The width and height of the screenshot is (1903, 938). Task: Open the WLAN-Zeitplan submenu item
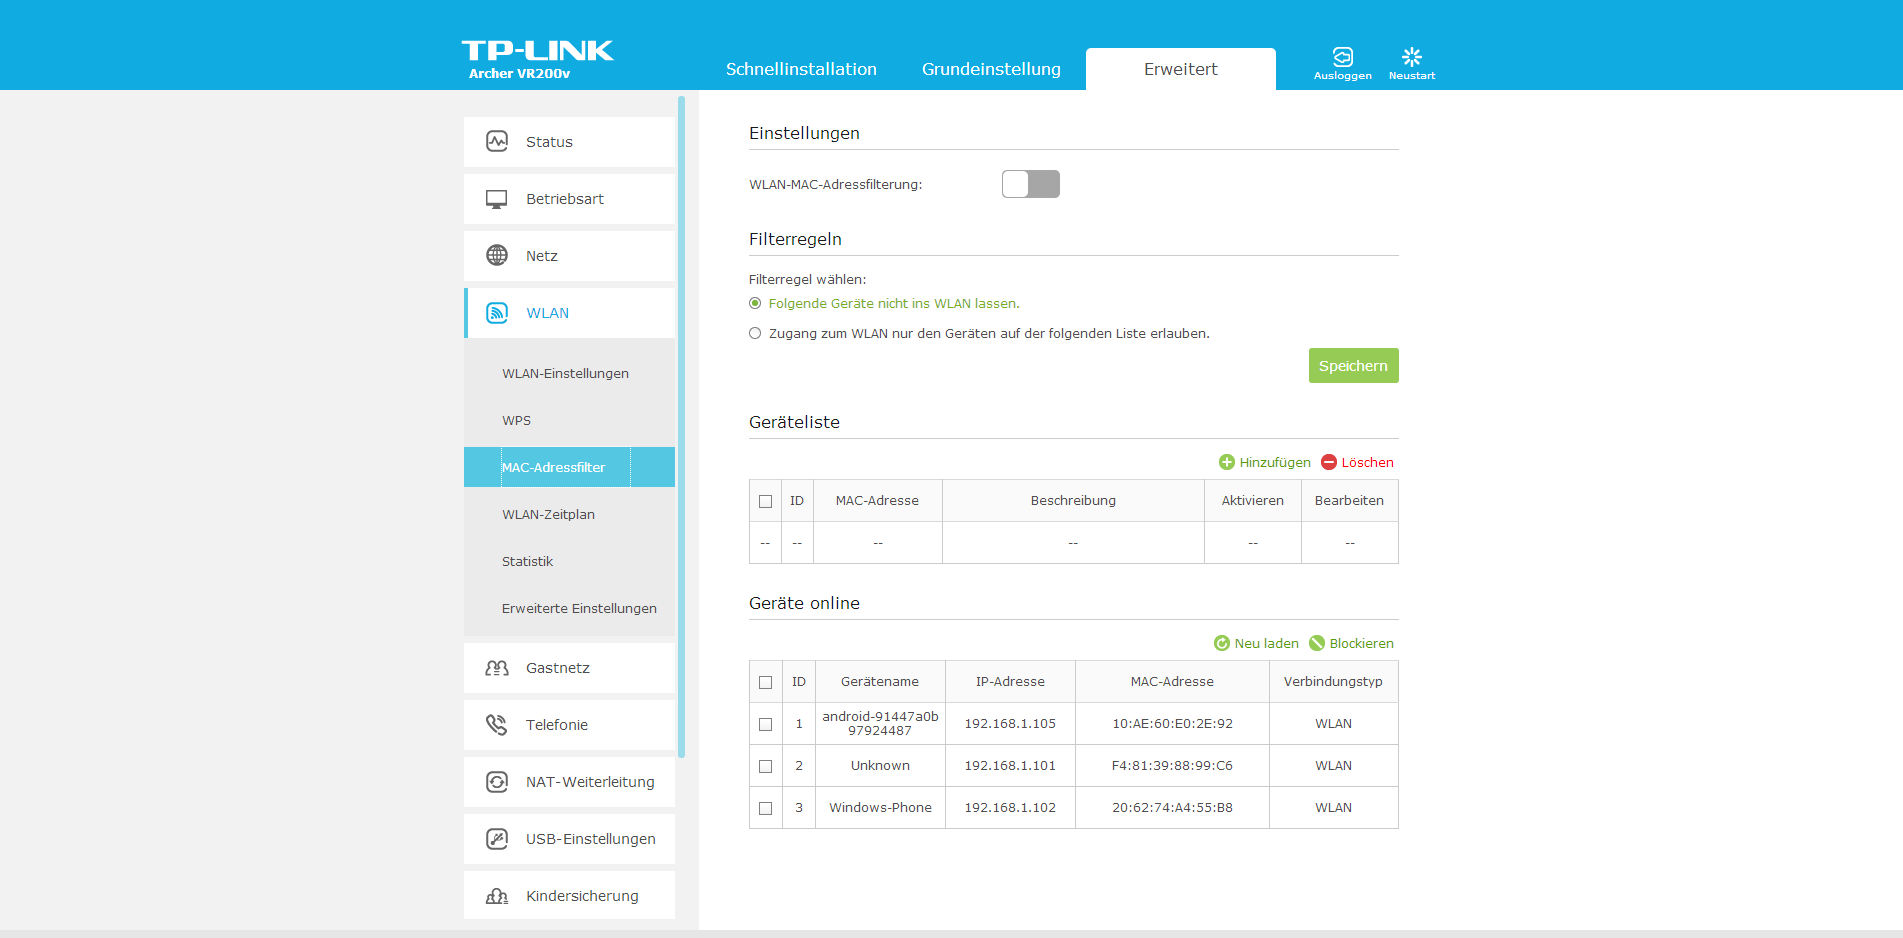(548, 514)
